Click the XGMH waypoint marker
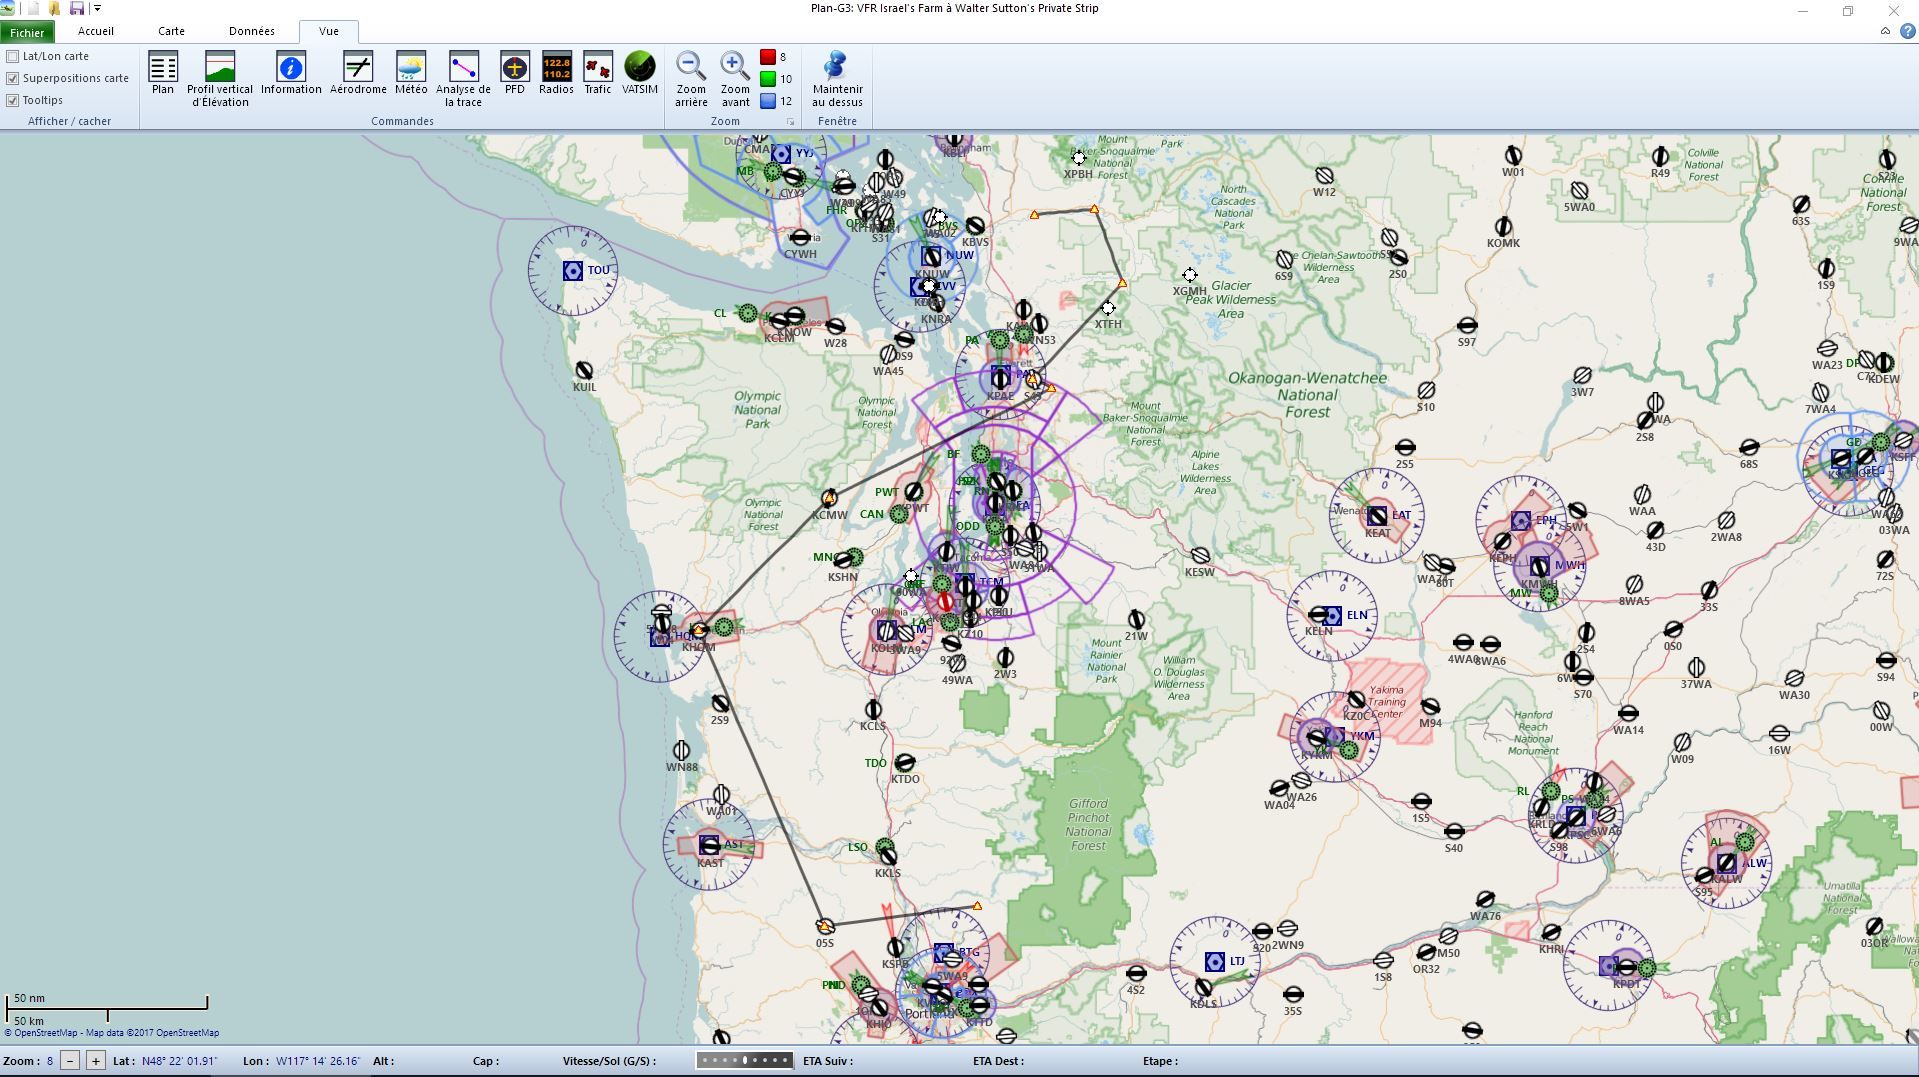 click(1190, 275)
